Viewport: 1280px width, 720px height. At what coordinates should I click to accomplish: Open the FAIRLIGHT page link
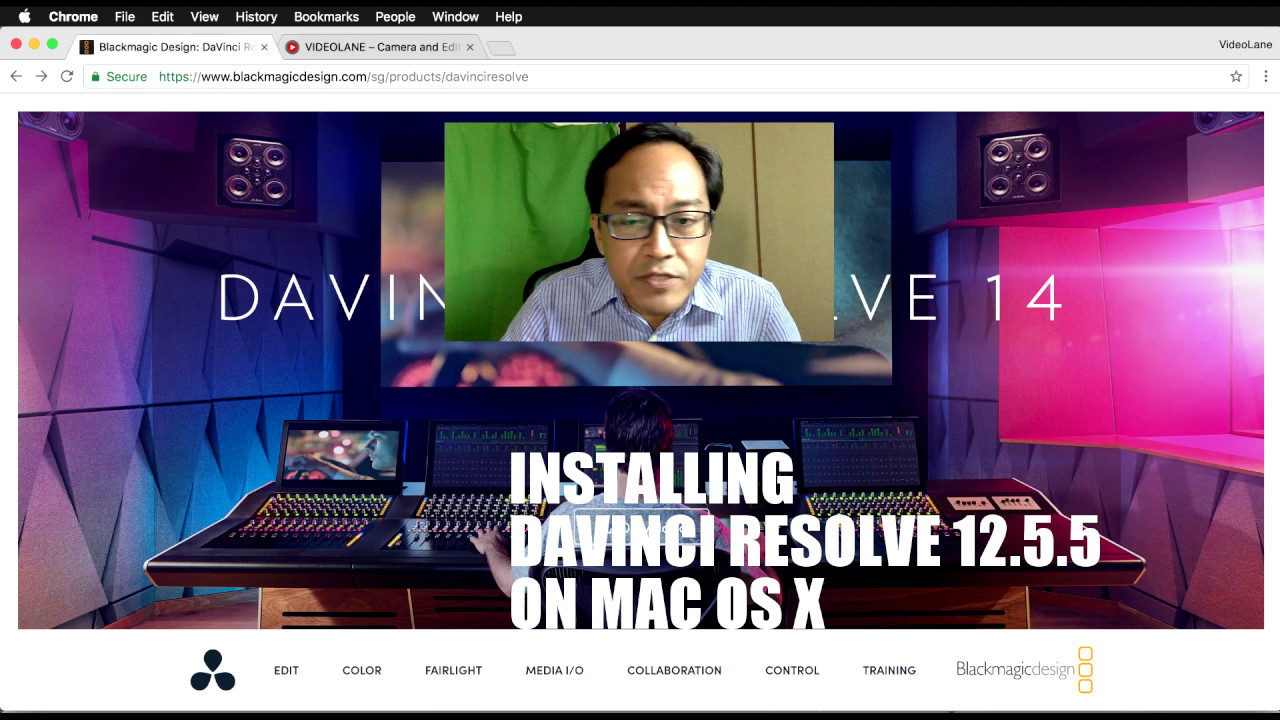point(453,671)
